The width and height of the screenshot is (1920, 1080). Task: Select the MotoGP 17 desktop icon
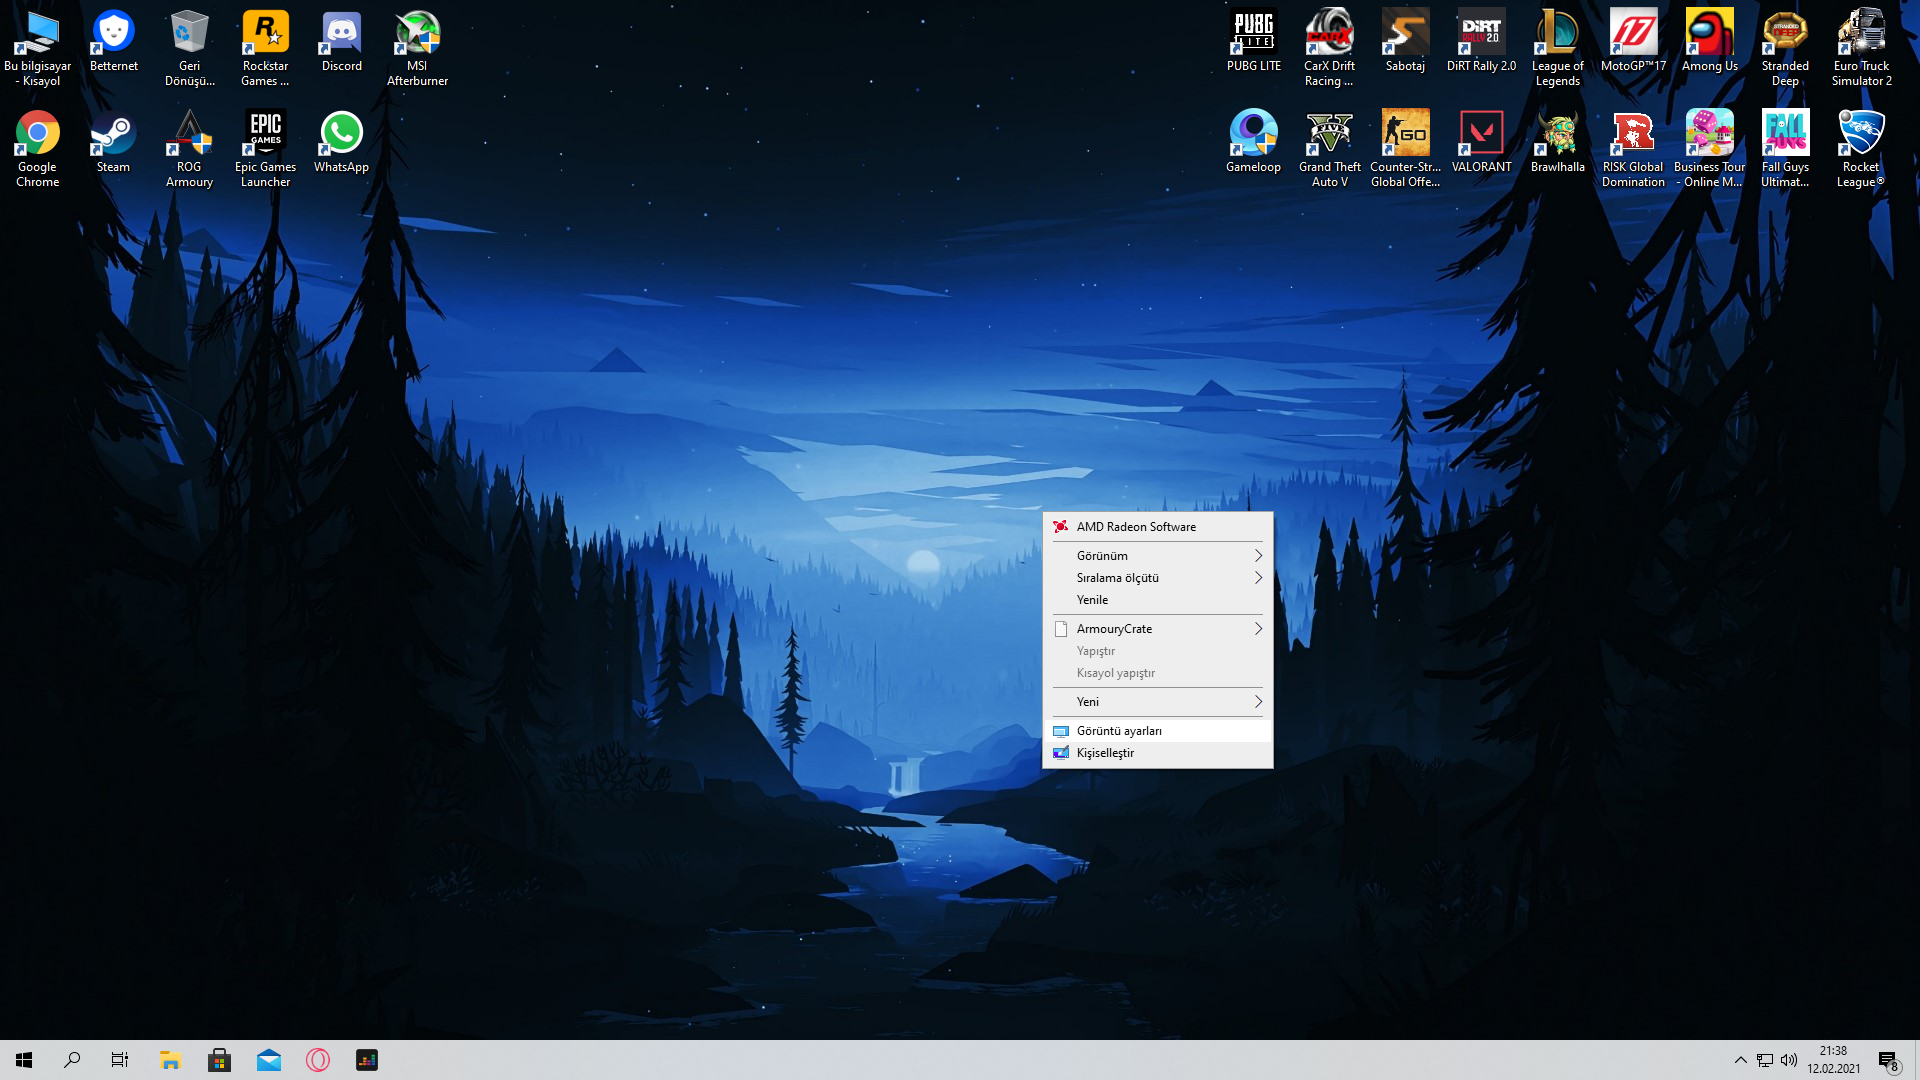click(1634, 41)
